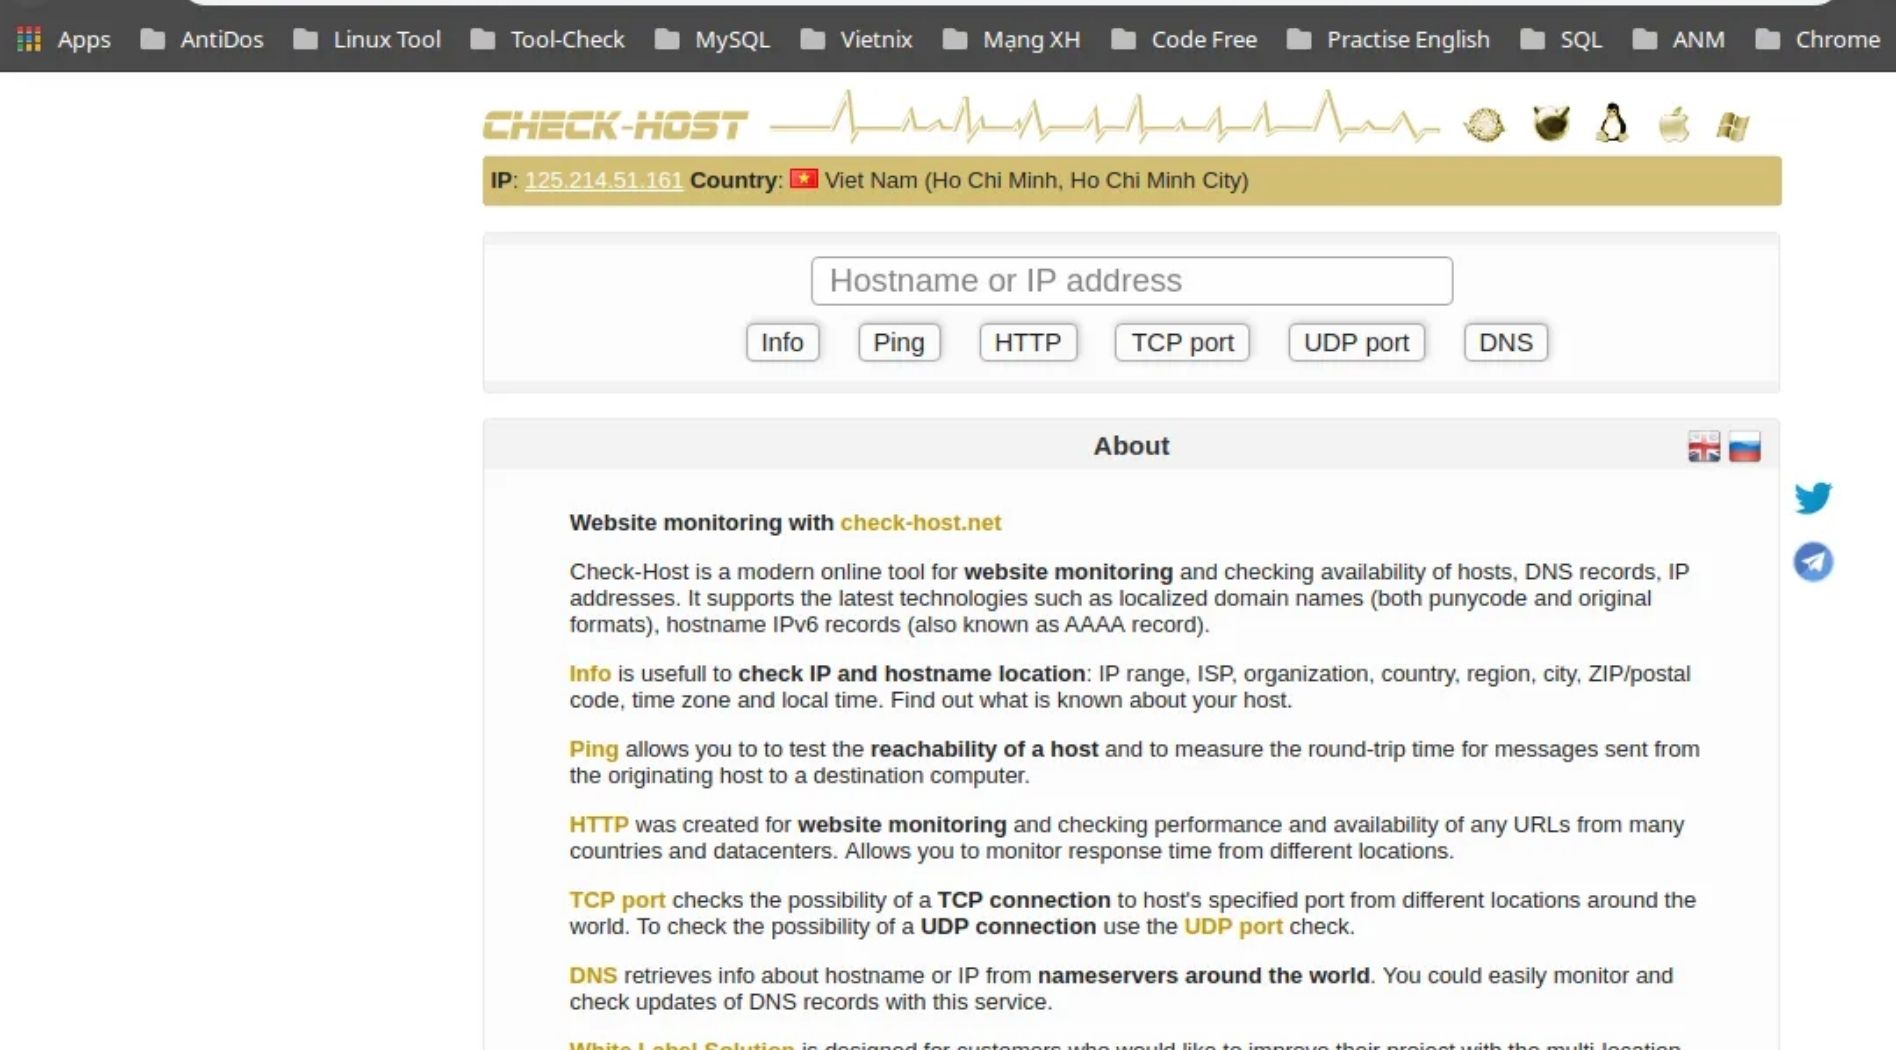Open the Apps grid in bookmarks bar

tap(64, 39)
